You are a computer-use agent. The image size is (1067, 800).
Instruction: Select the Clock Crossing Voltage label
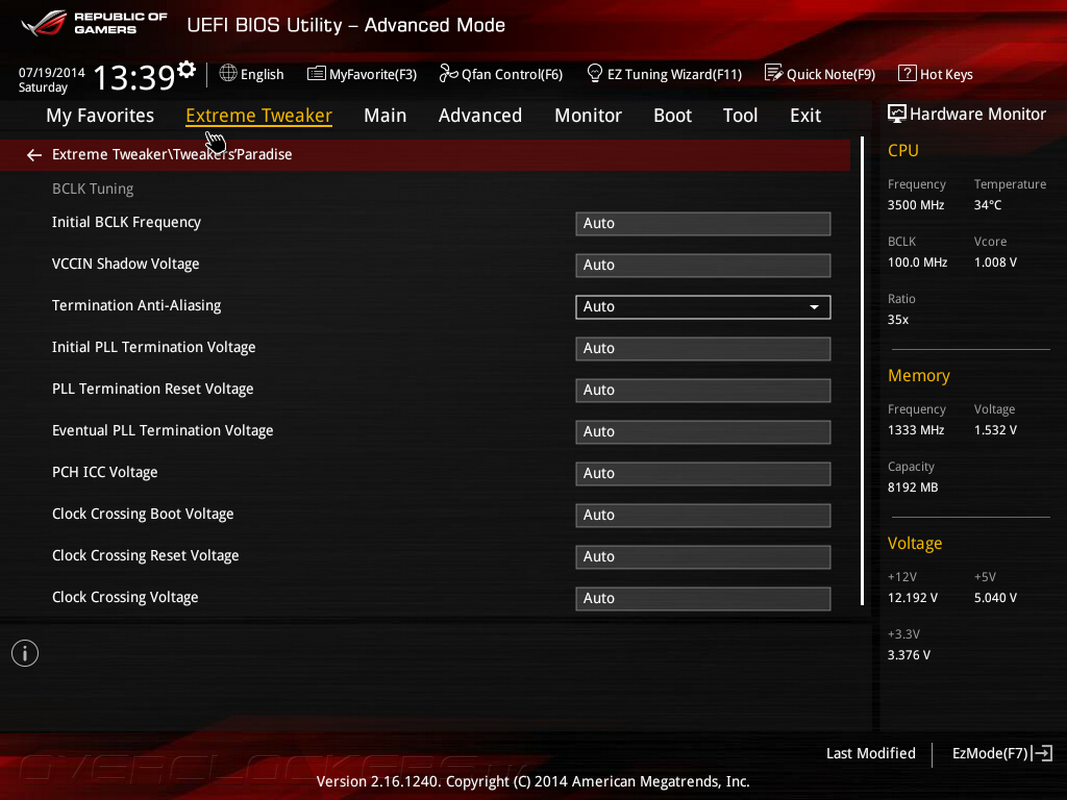tap(125, 597)
